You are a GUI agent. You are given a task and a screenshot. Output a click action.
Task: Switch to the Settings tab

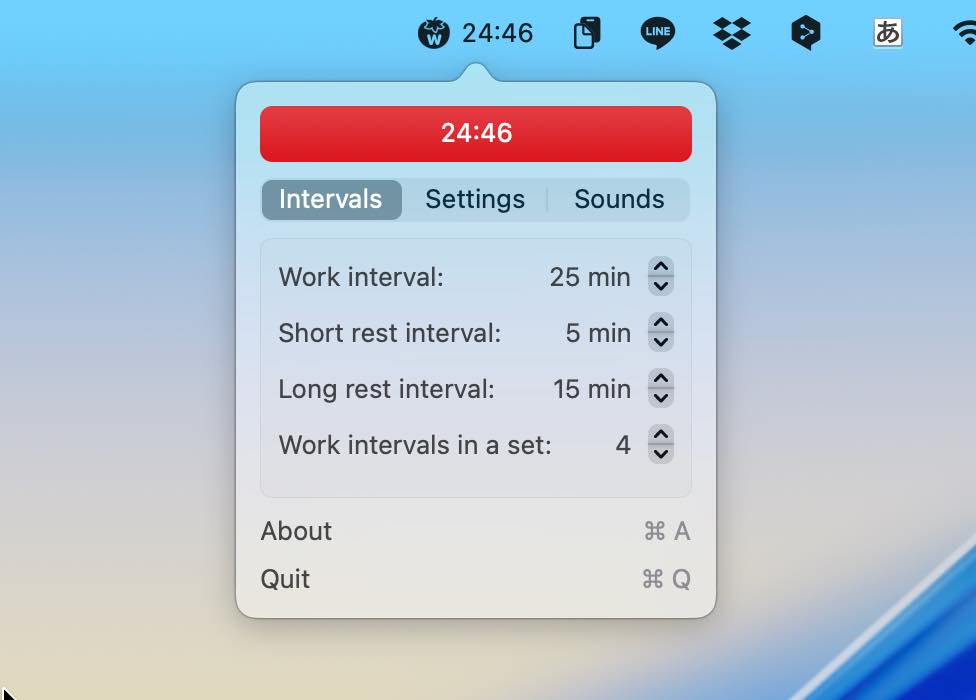pos(475,199)
